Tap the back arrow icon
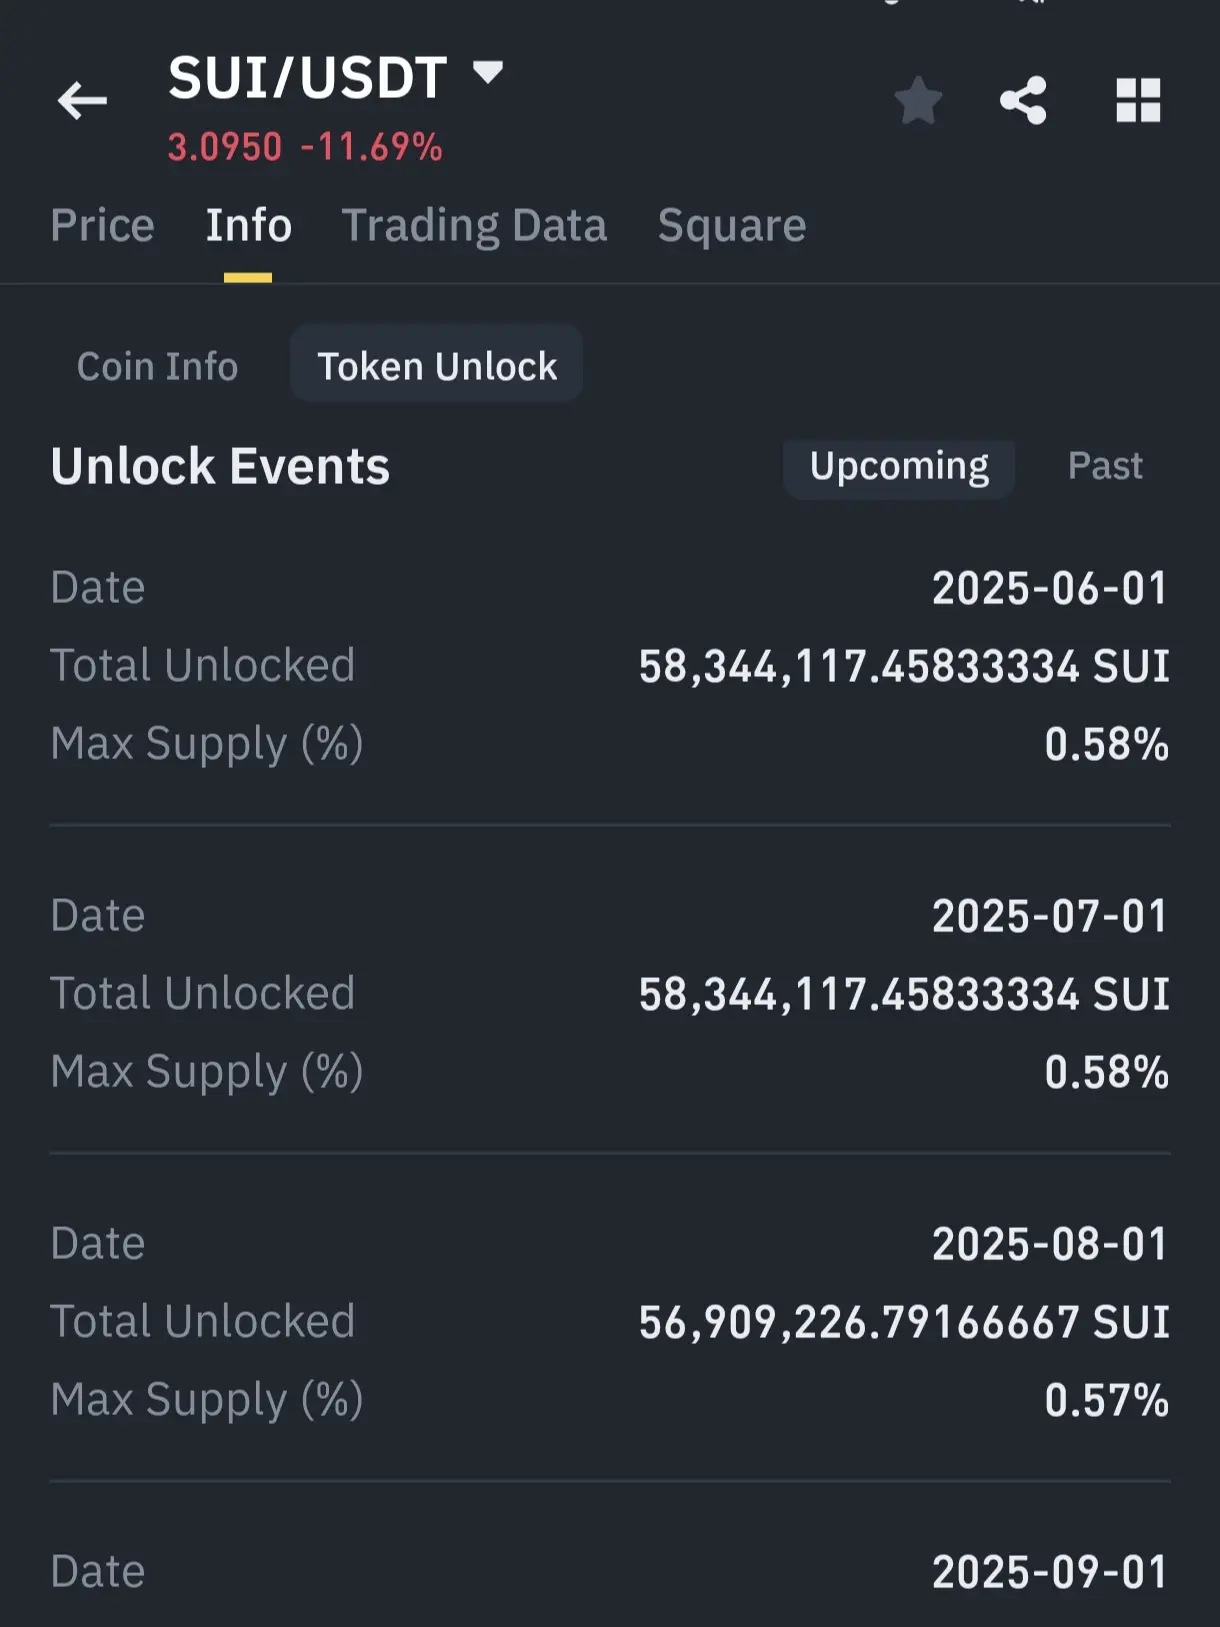The width and height of the screenshot is (1220, 1627). [x=82, y=100]
